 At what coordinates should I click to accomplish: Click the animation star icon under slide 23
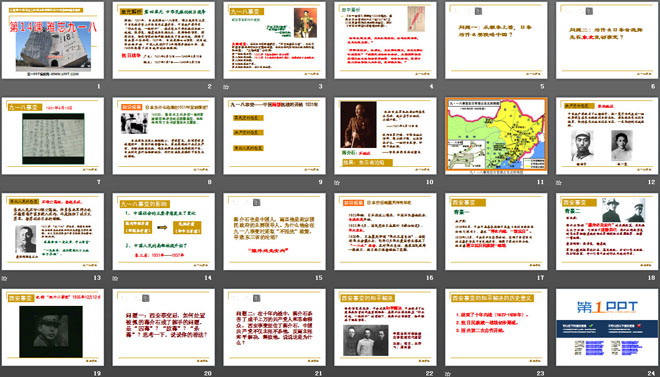[x=448, y=374]
